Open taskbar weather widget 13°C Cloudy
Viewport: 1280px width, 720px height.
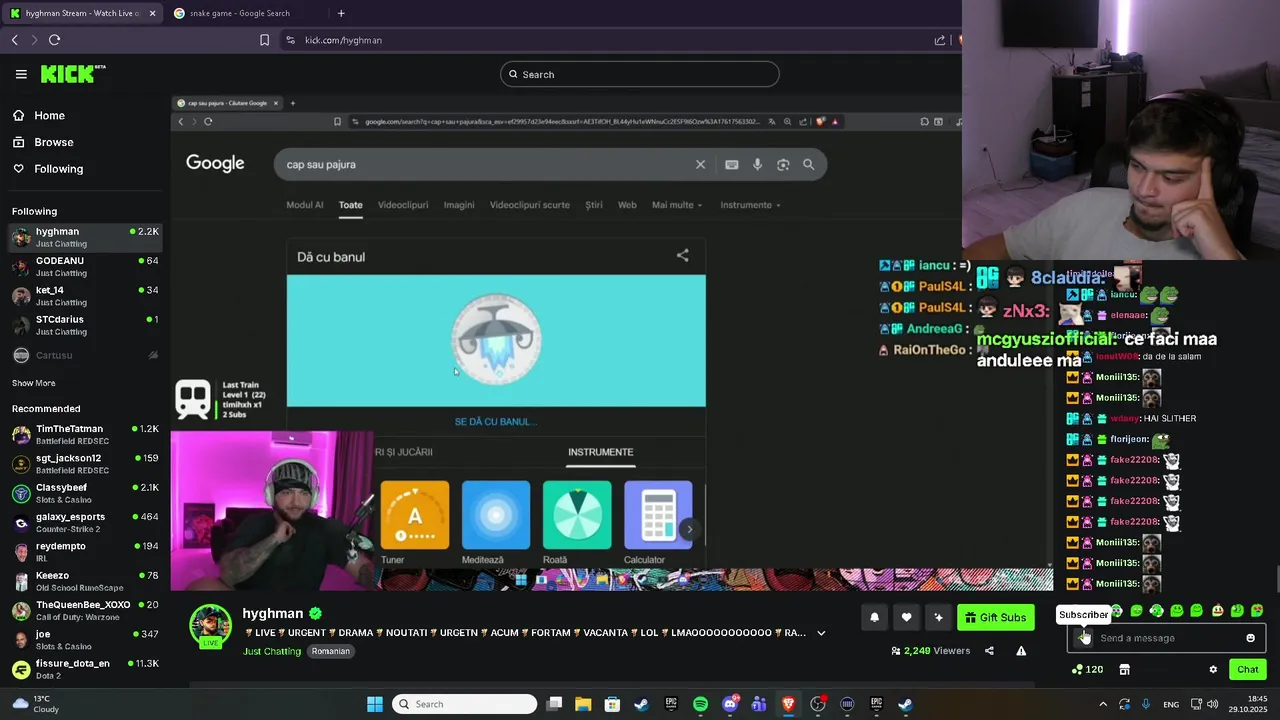[36, 704]
